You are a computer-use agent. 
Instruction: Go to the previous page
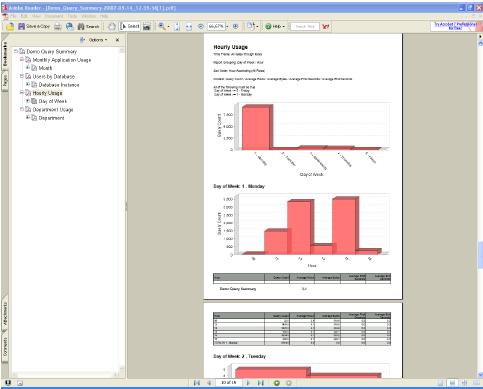point(209,383)
